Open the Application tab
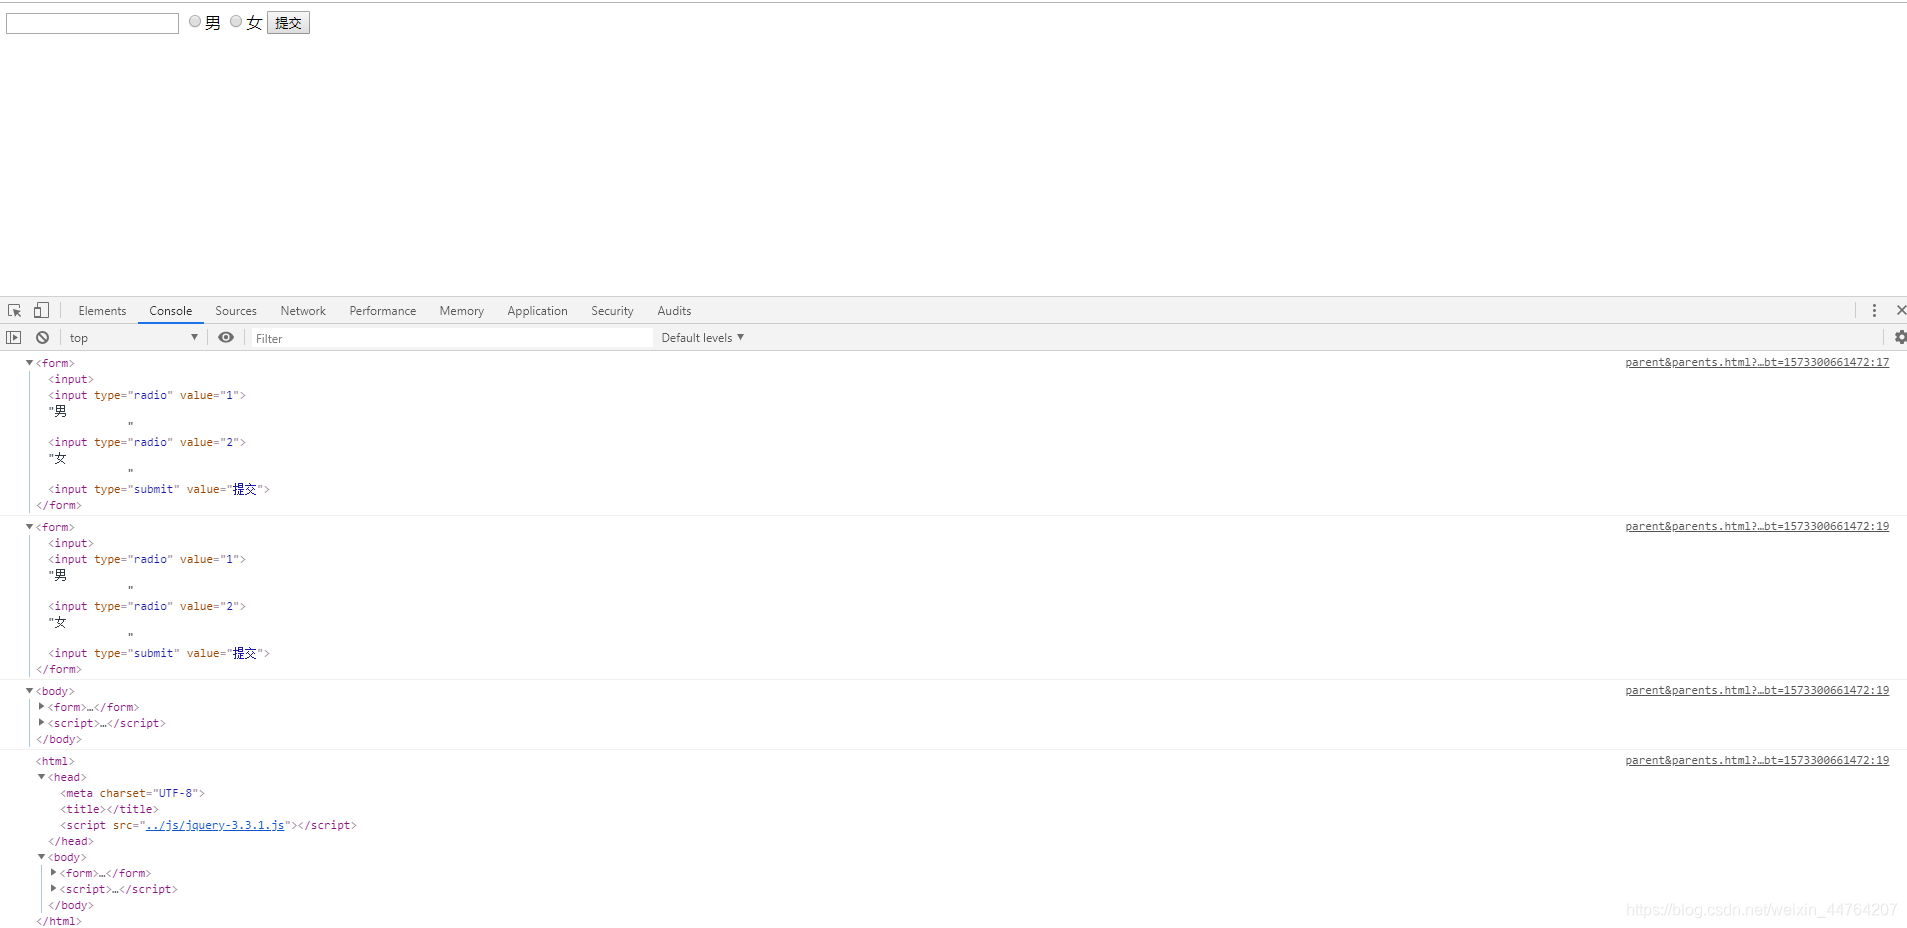 [537, 311]
